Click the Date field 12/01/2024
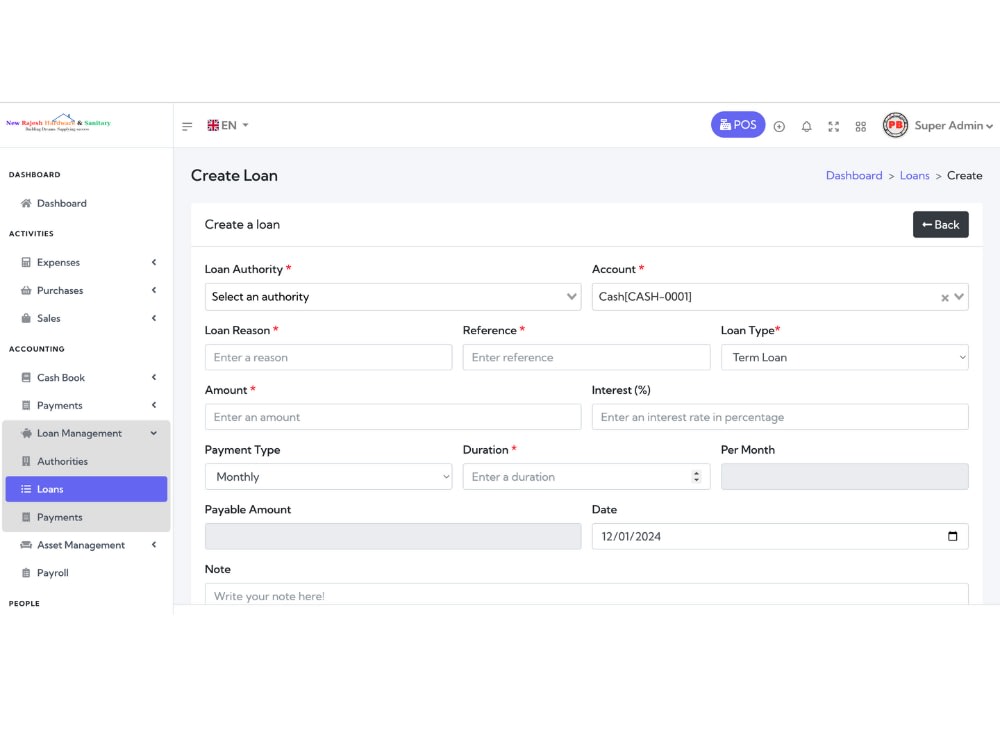Screen dimensions: 1000x750 click(780, 536)
